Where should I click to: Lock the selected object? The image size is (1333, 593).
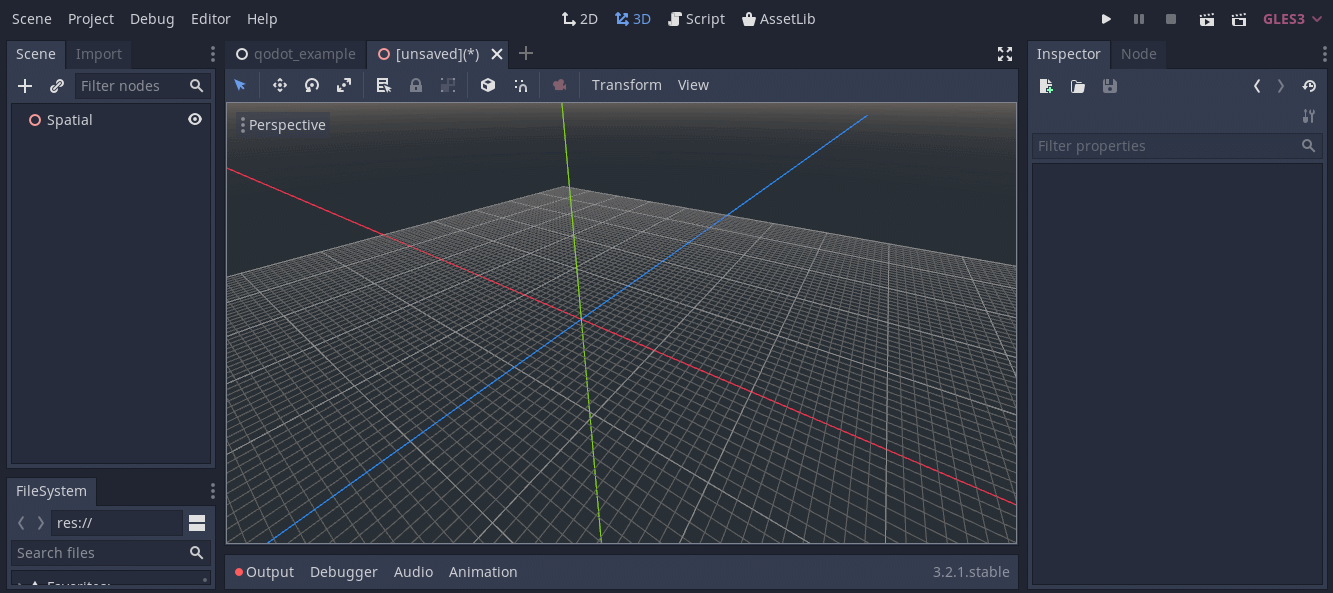(x=416, y=85)
